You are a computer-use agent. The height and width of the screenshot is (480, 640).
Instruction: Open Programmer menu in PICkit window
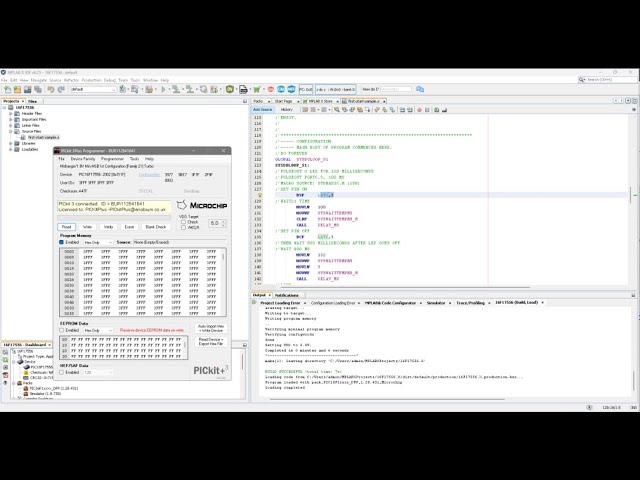[x=112, y=159]
